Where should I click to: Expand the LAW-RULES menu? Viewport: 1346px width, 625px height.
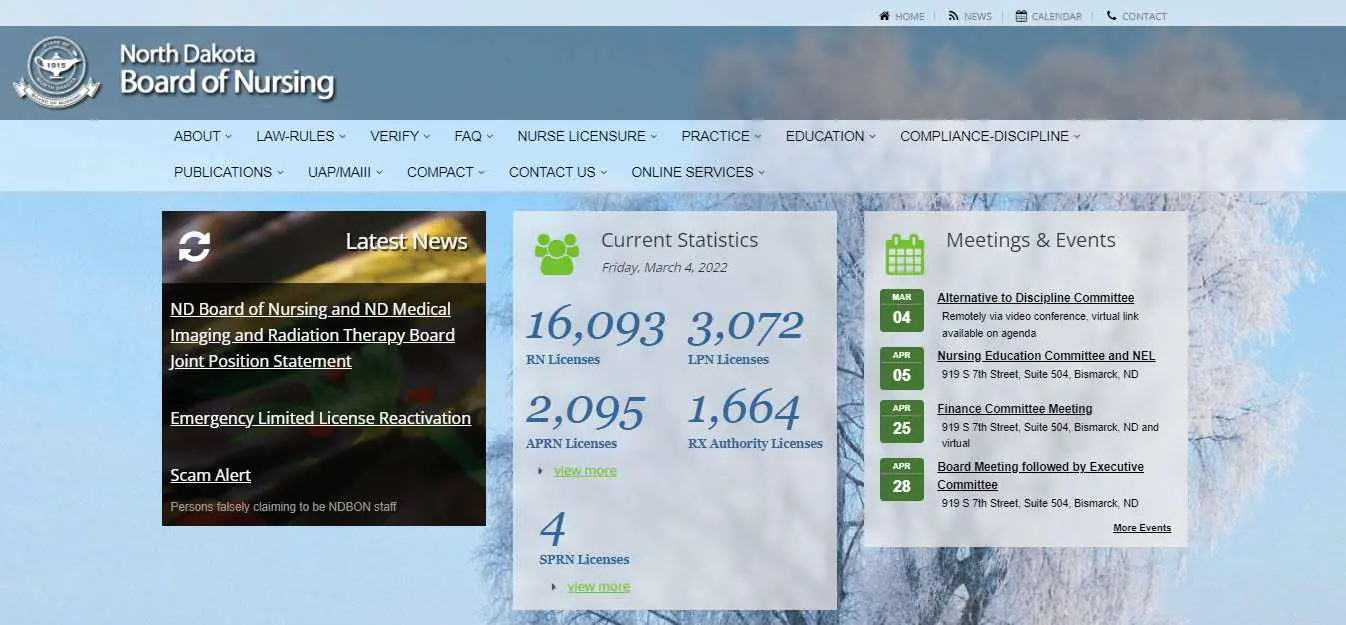(x=301, y=136)
